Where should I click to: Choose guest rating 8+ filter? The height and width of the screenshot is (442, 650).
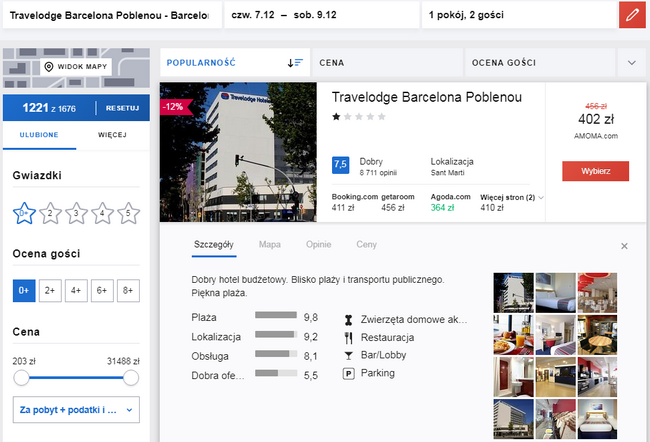tap(127, 290)
